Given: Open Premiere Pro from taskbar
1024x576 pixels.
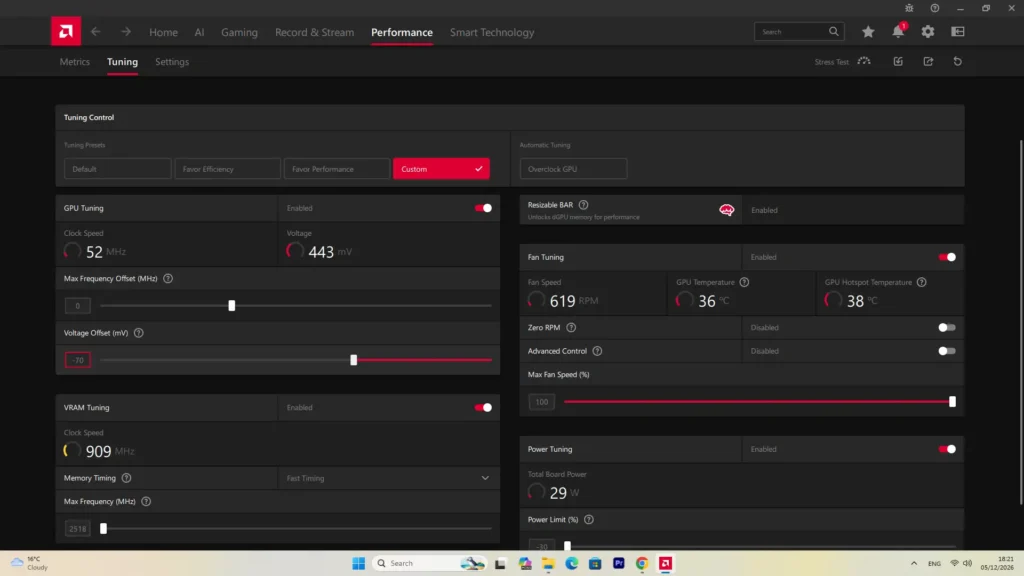Looking at the screenshot, I should coord(618,563).
